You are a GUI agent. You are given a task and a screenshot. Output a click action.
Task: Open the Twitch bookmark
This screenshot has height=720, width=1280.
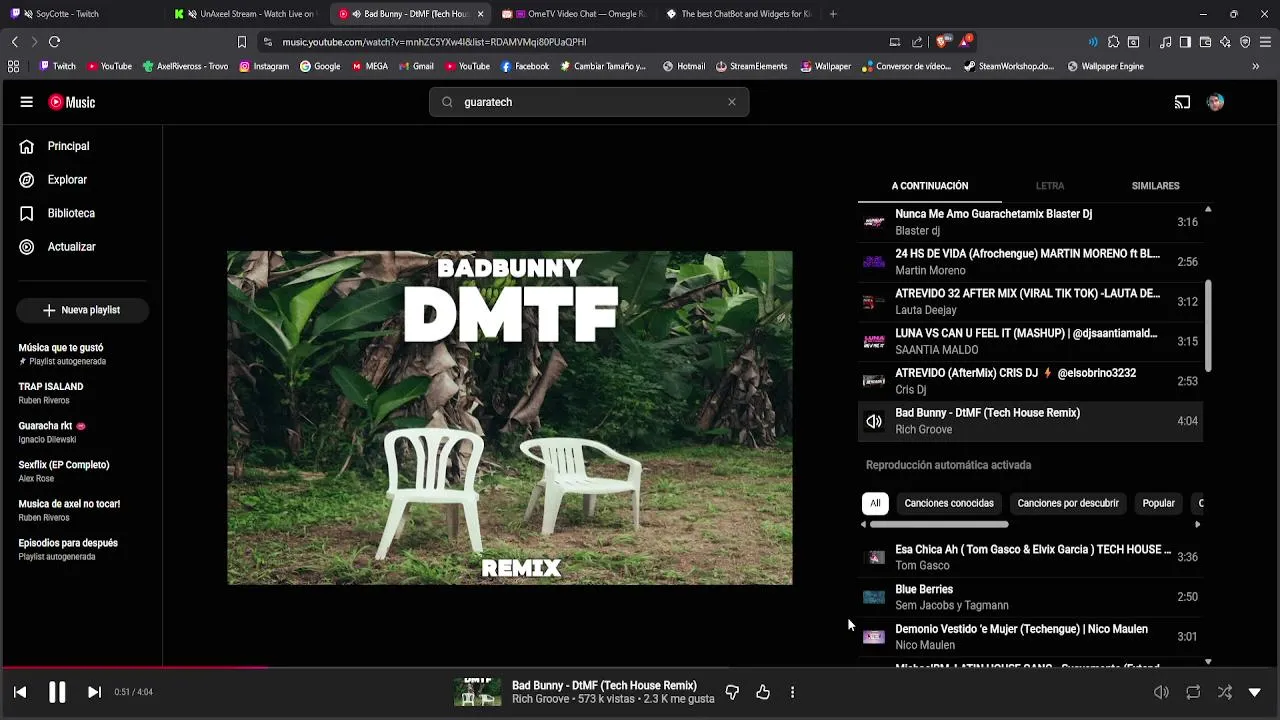(57, 66)
